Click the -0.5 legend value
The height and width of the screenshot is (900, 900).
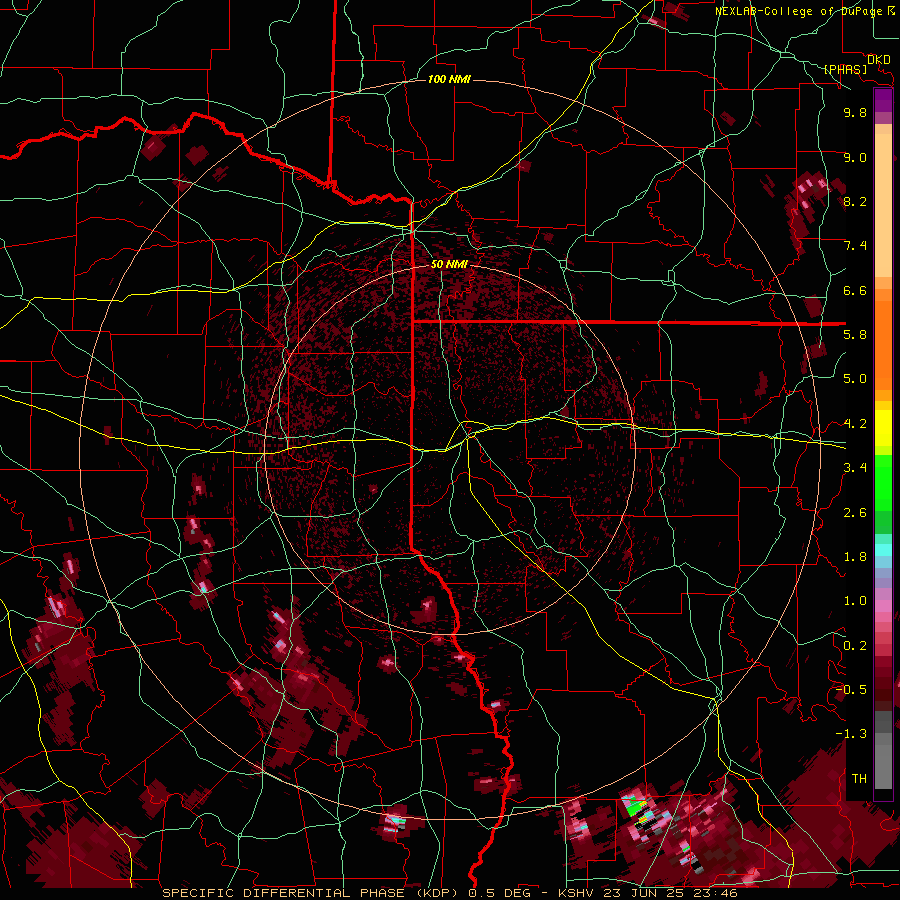click(851, 690)
